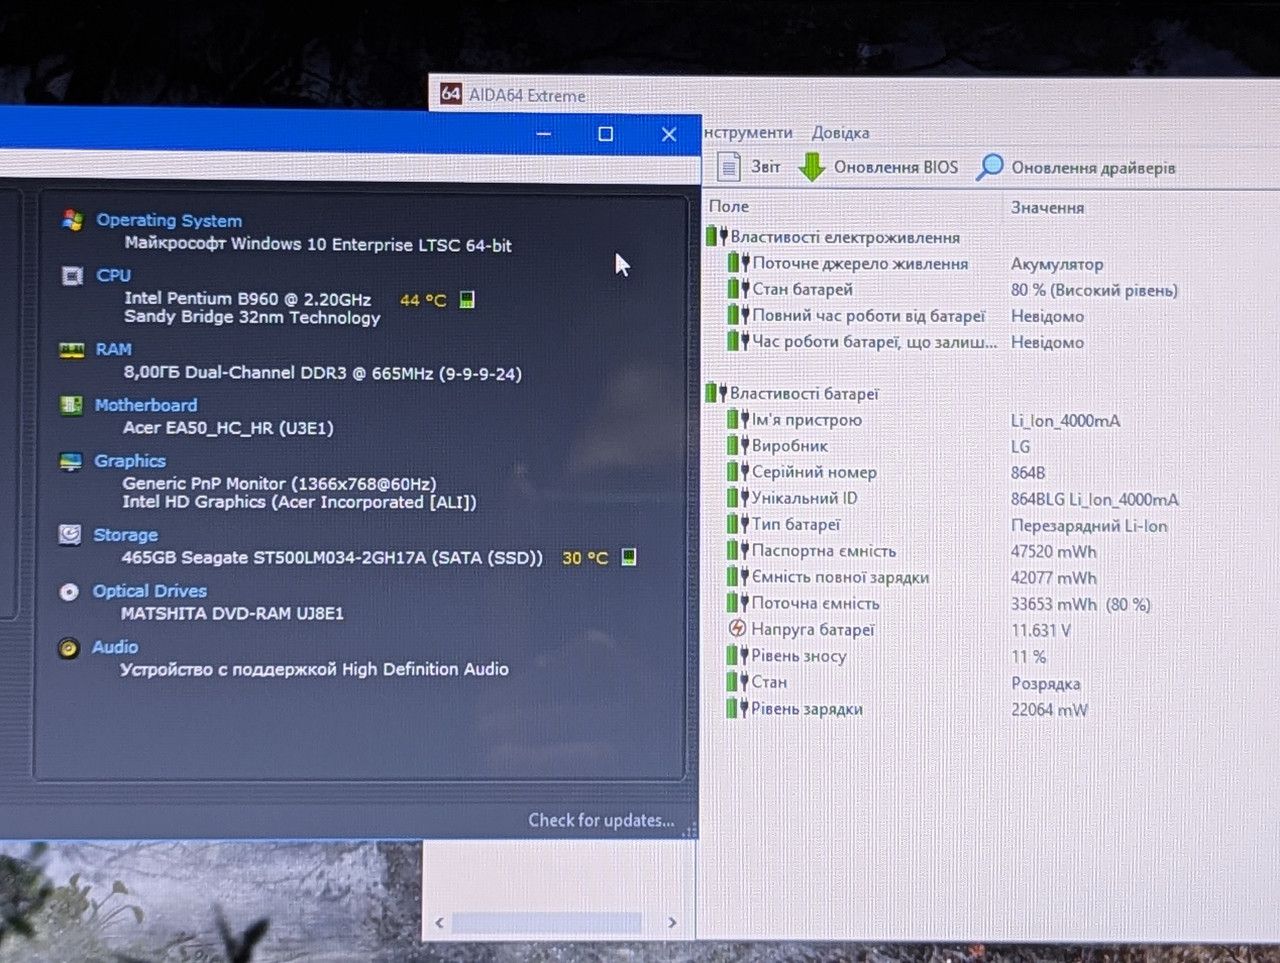
Task: Click Check for updates link in Speccy
Action: [x=601, y=820]
